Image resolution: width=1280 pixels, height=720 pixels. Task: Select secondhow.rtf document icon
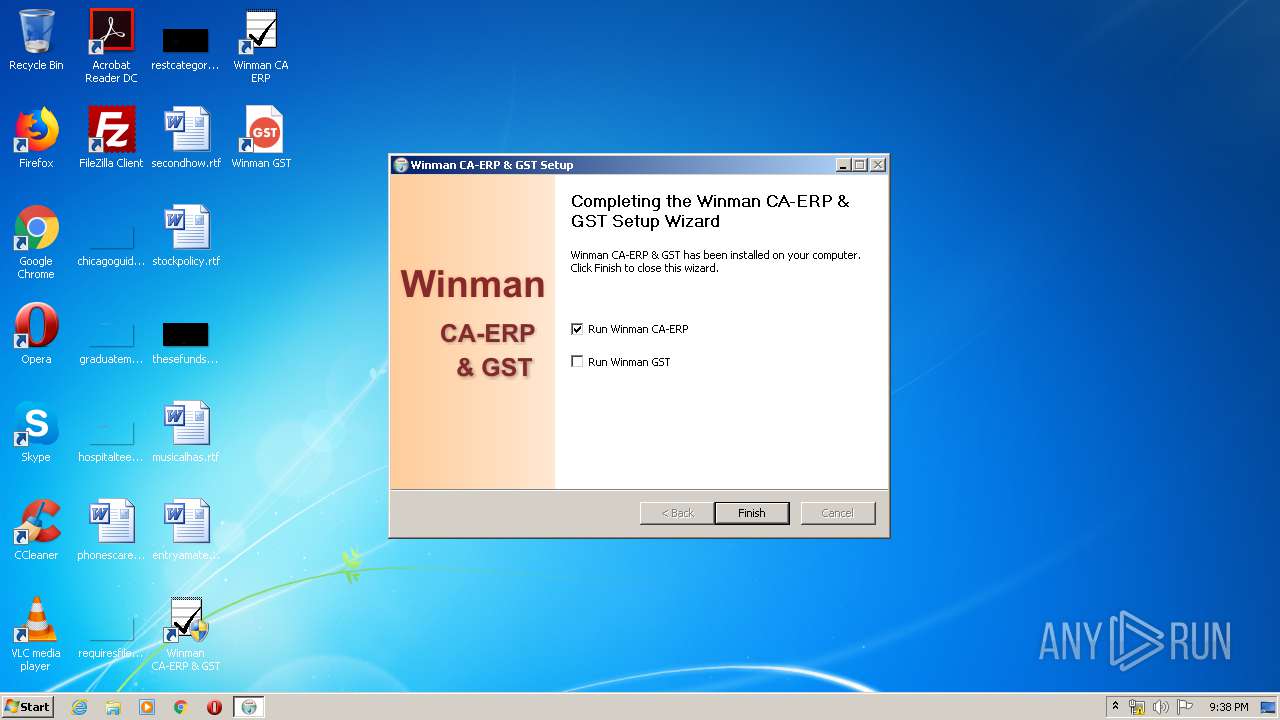(x=186, y=138)
